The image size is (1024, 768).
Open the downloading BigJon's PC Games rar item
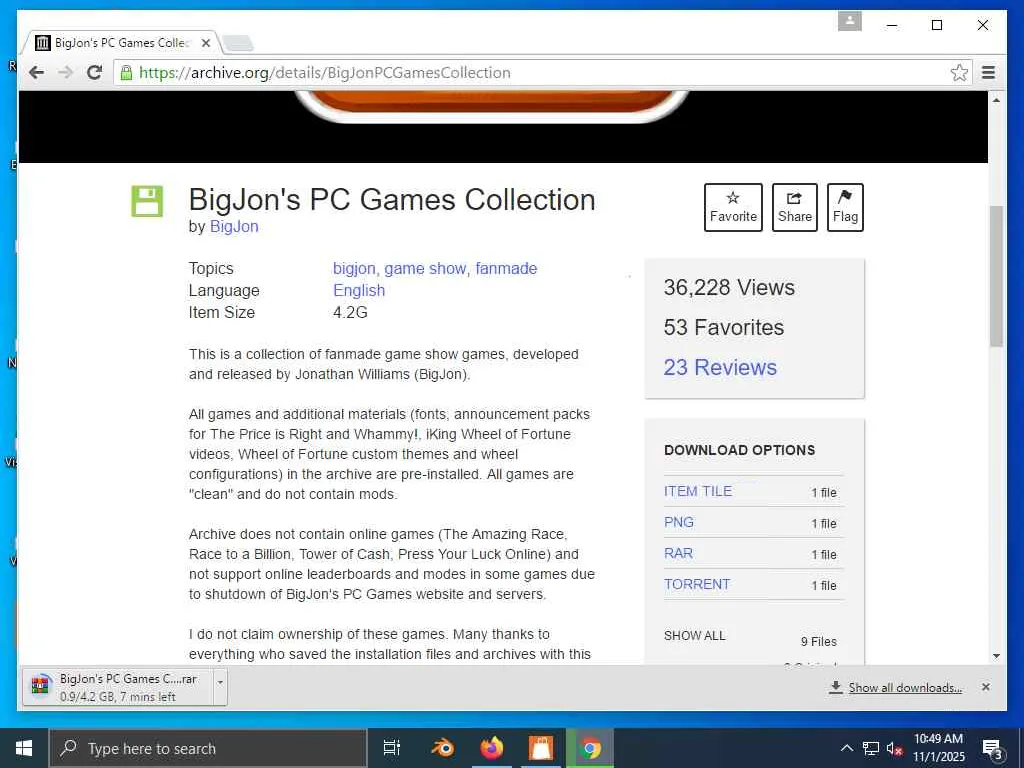coord(118,687)
